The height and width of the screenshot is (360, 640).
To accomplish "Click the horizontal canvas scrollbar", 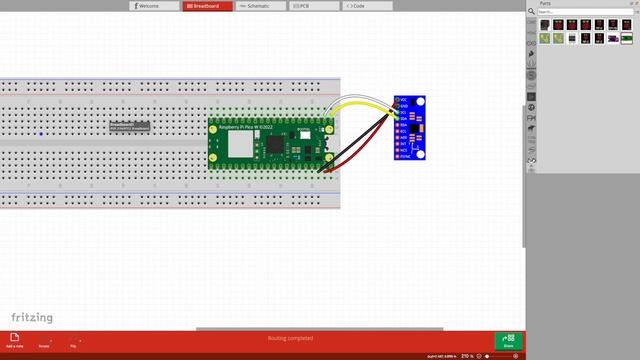I will coord(320,329).
